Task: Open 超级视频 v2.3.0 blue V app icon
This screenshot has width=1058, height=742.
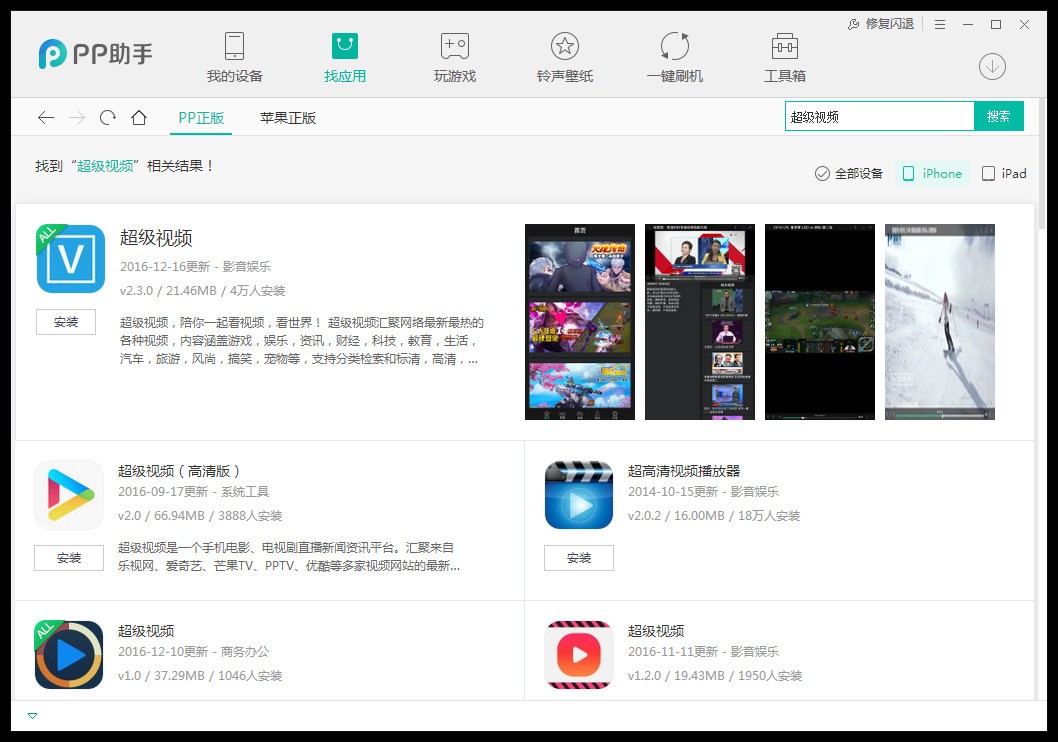Action: pos(70,258)
